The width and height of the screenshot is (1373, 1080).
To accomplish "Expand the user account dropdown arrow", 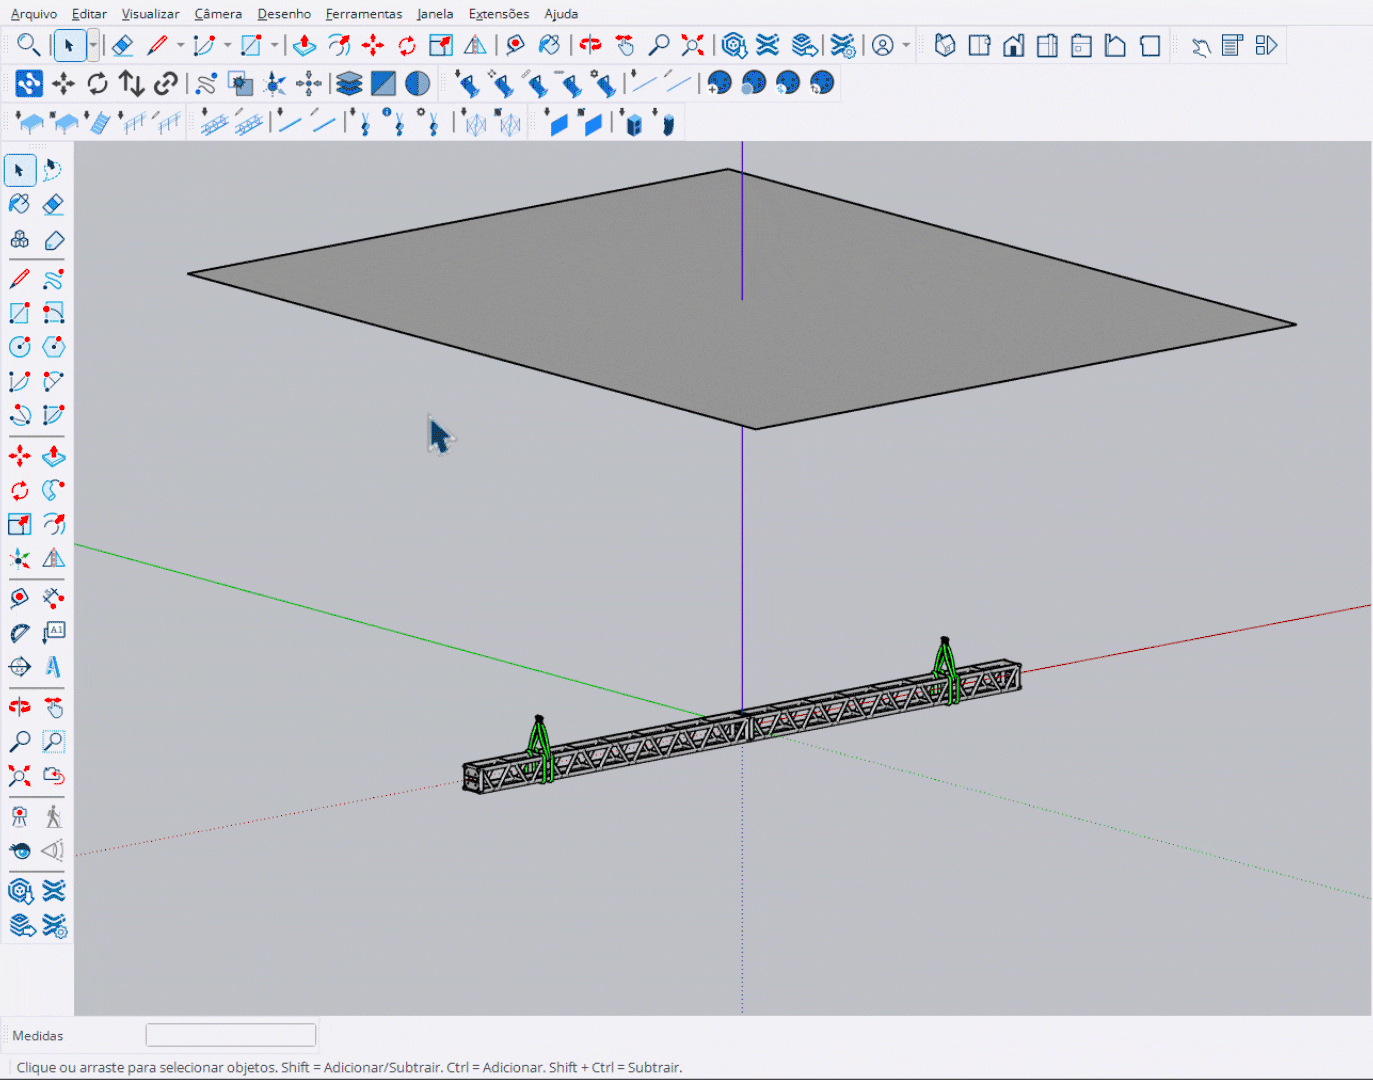I will tap(906, 46).
